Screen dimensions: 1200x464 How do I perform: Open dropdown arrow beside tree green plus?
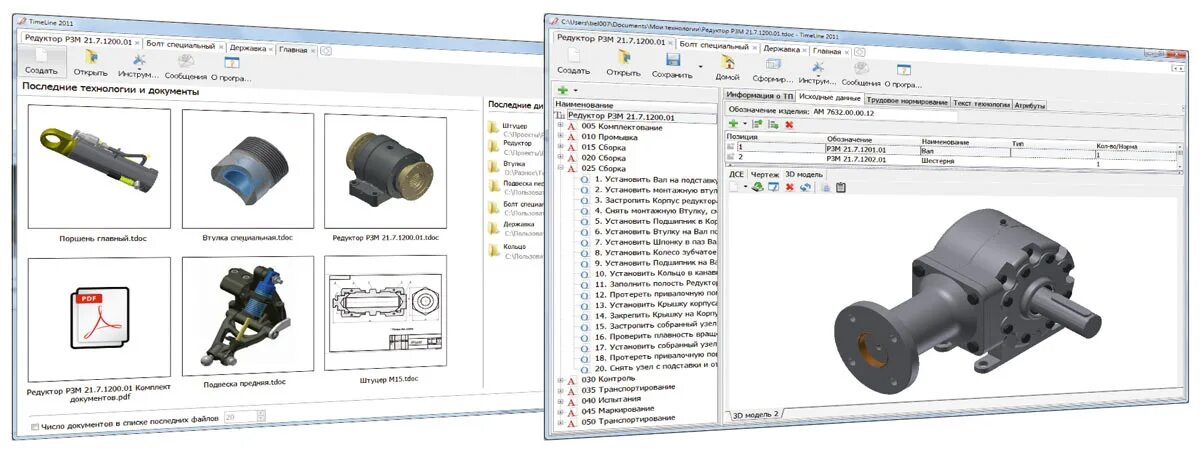click(x=575, y=91)
